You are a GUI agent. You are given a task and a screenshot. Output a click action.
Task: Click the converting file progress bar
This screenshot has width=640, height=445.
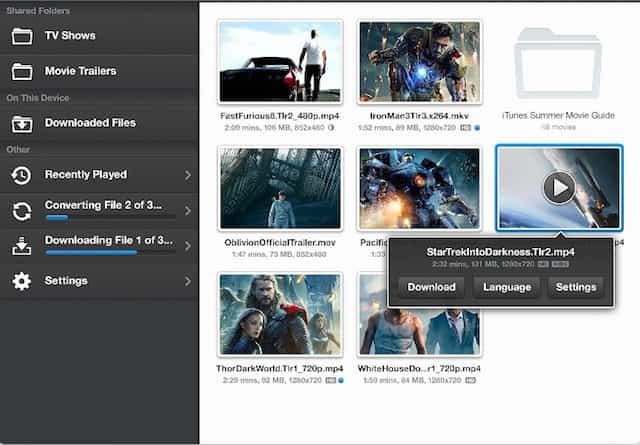[x=111, y=218]
